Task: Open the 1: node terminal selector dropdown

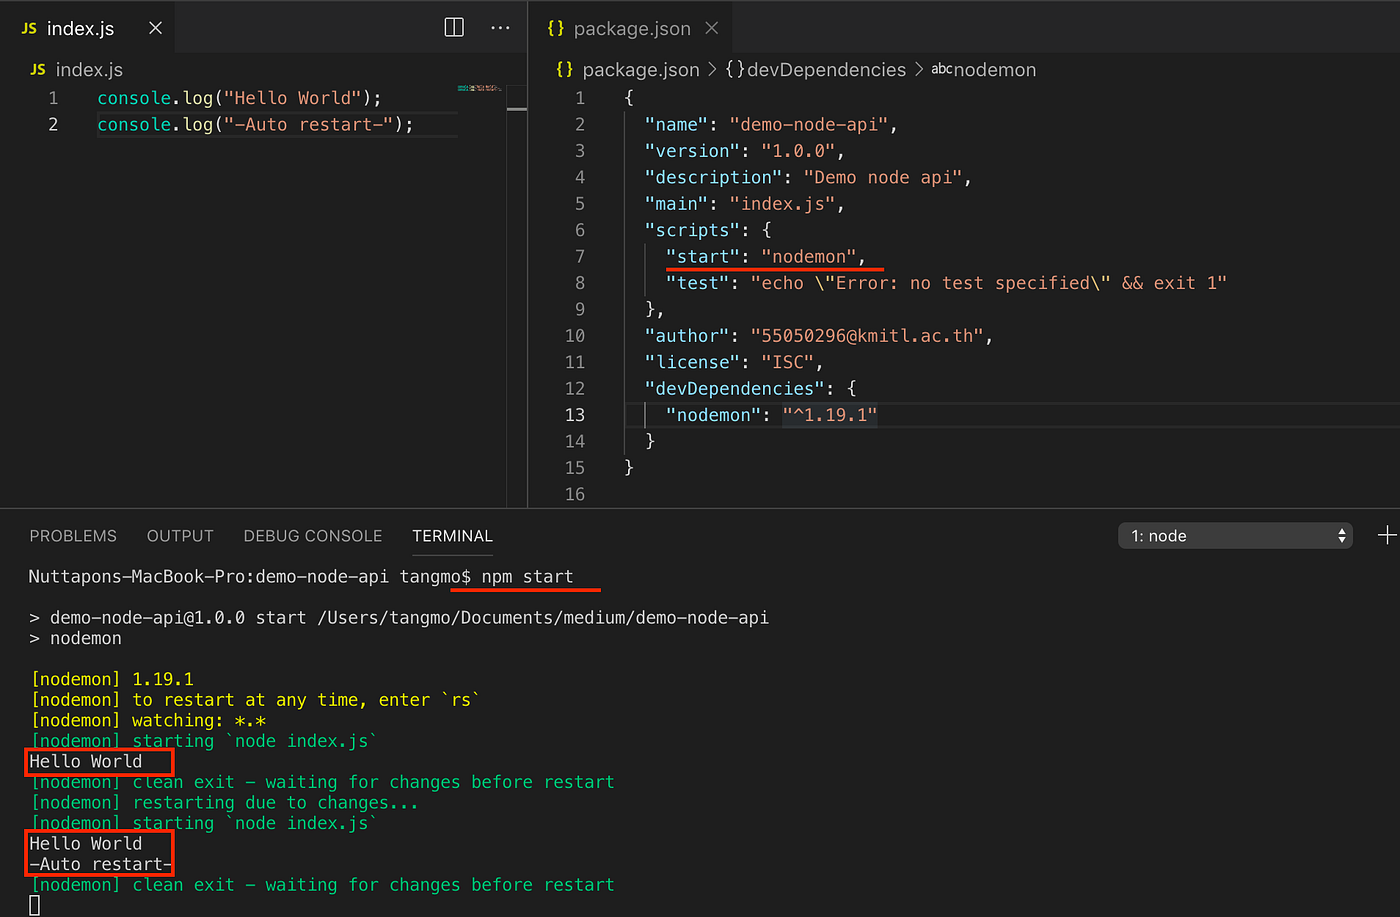Action: 1235,535
